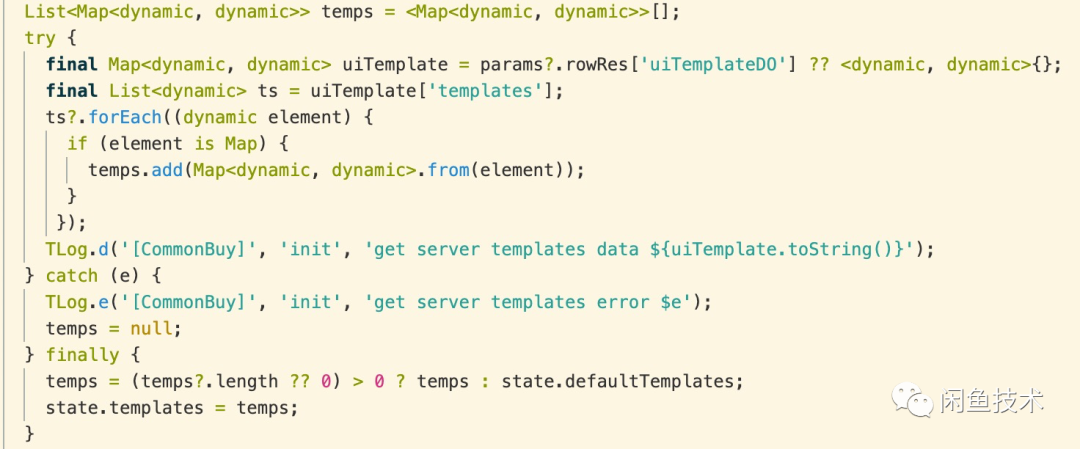
Task: Click the add method on temps
Action: coord(166,170)
